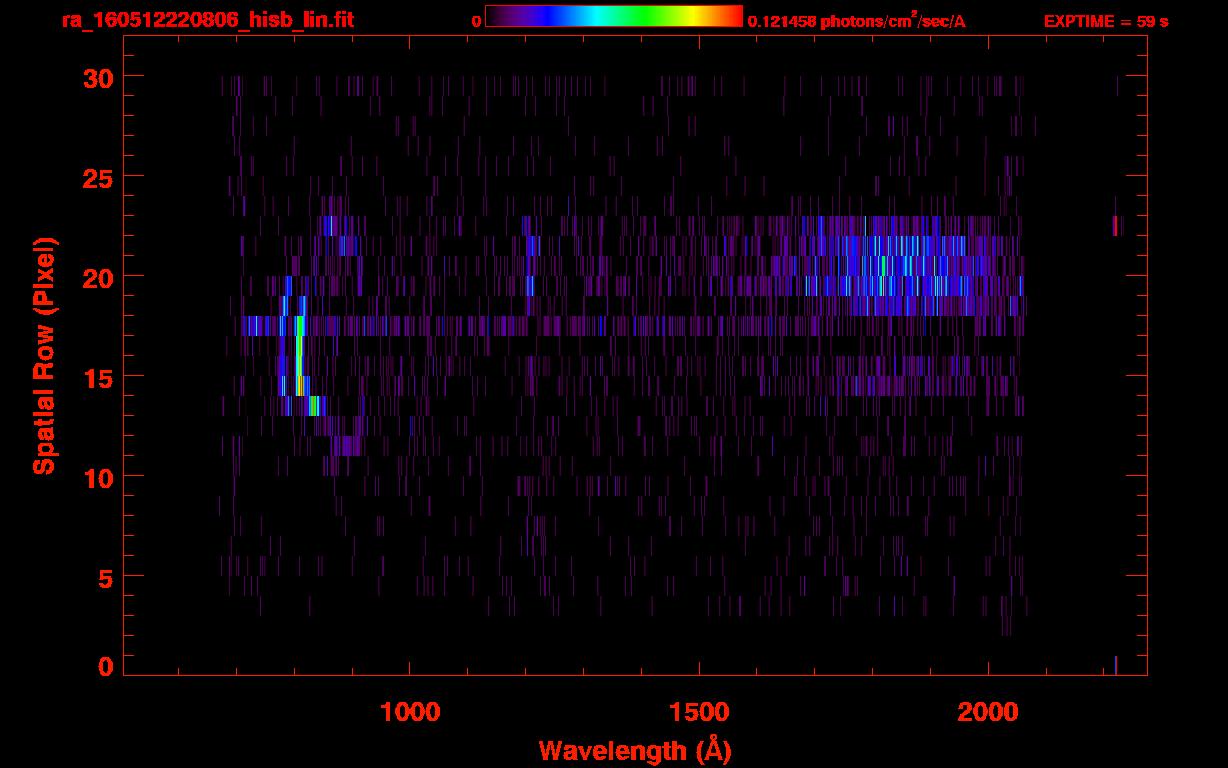This screenshot has width=1228, height=768.
Task: Click the 0 label left of the colorbar
Action: 476,20
